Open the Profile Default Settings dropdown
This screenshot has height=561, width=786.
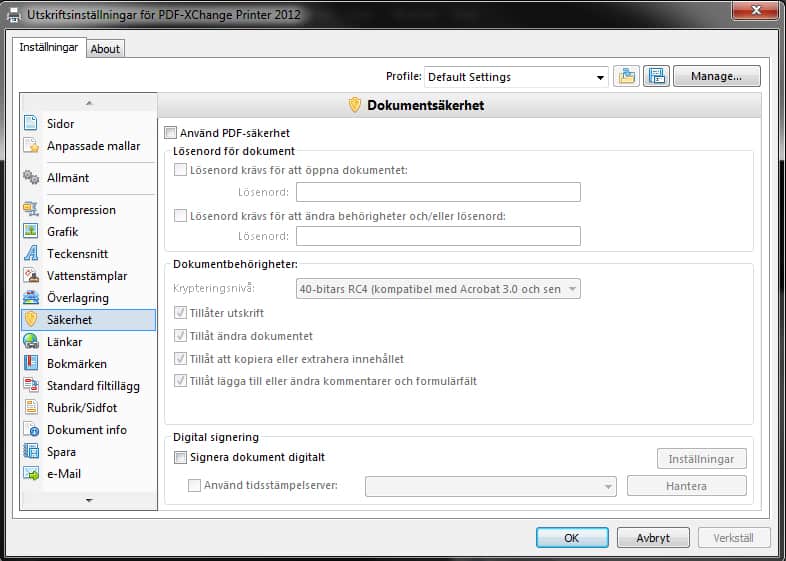tap(516, 77)
